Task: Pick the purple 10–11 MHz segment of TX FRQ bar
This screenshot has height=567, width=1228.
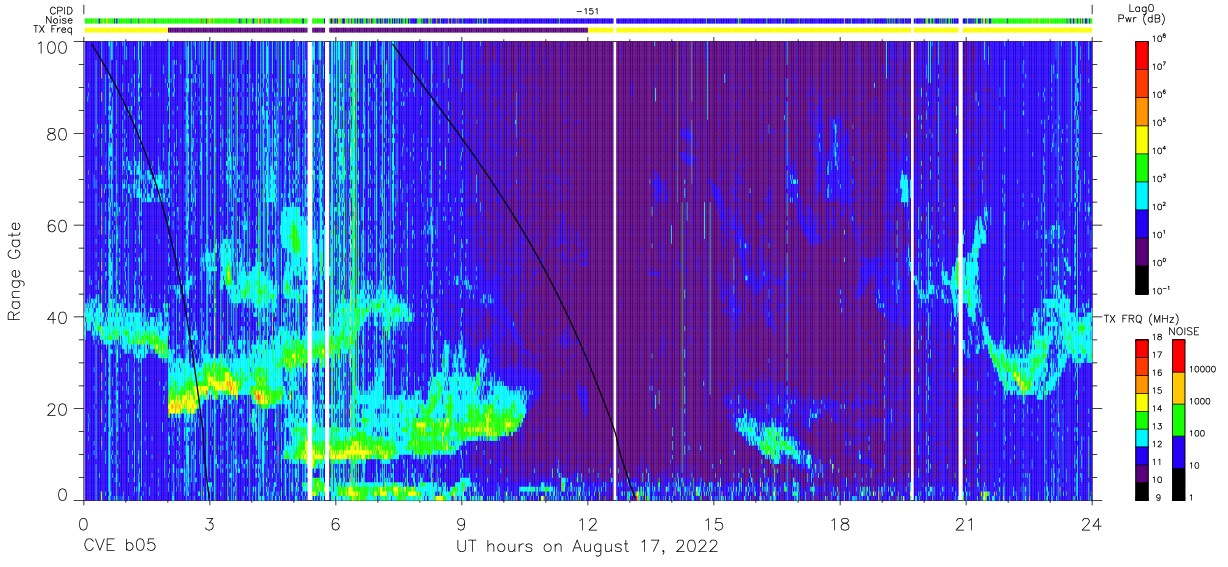Action: (1142, 471)
